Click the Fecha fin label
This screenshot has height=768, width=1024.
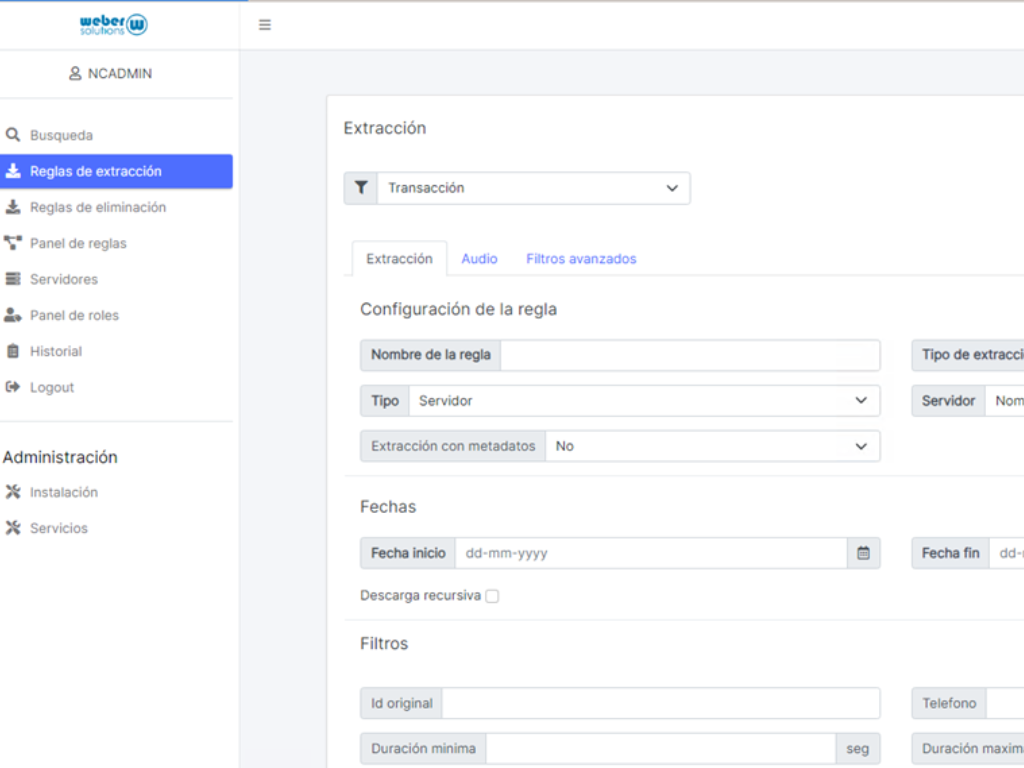pos(950,553)
